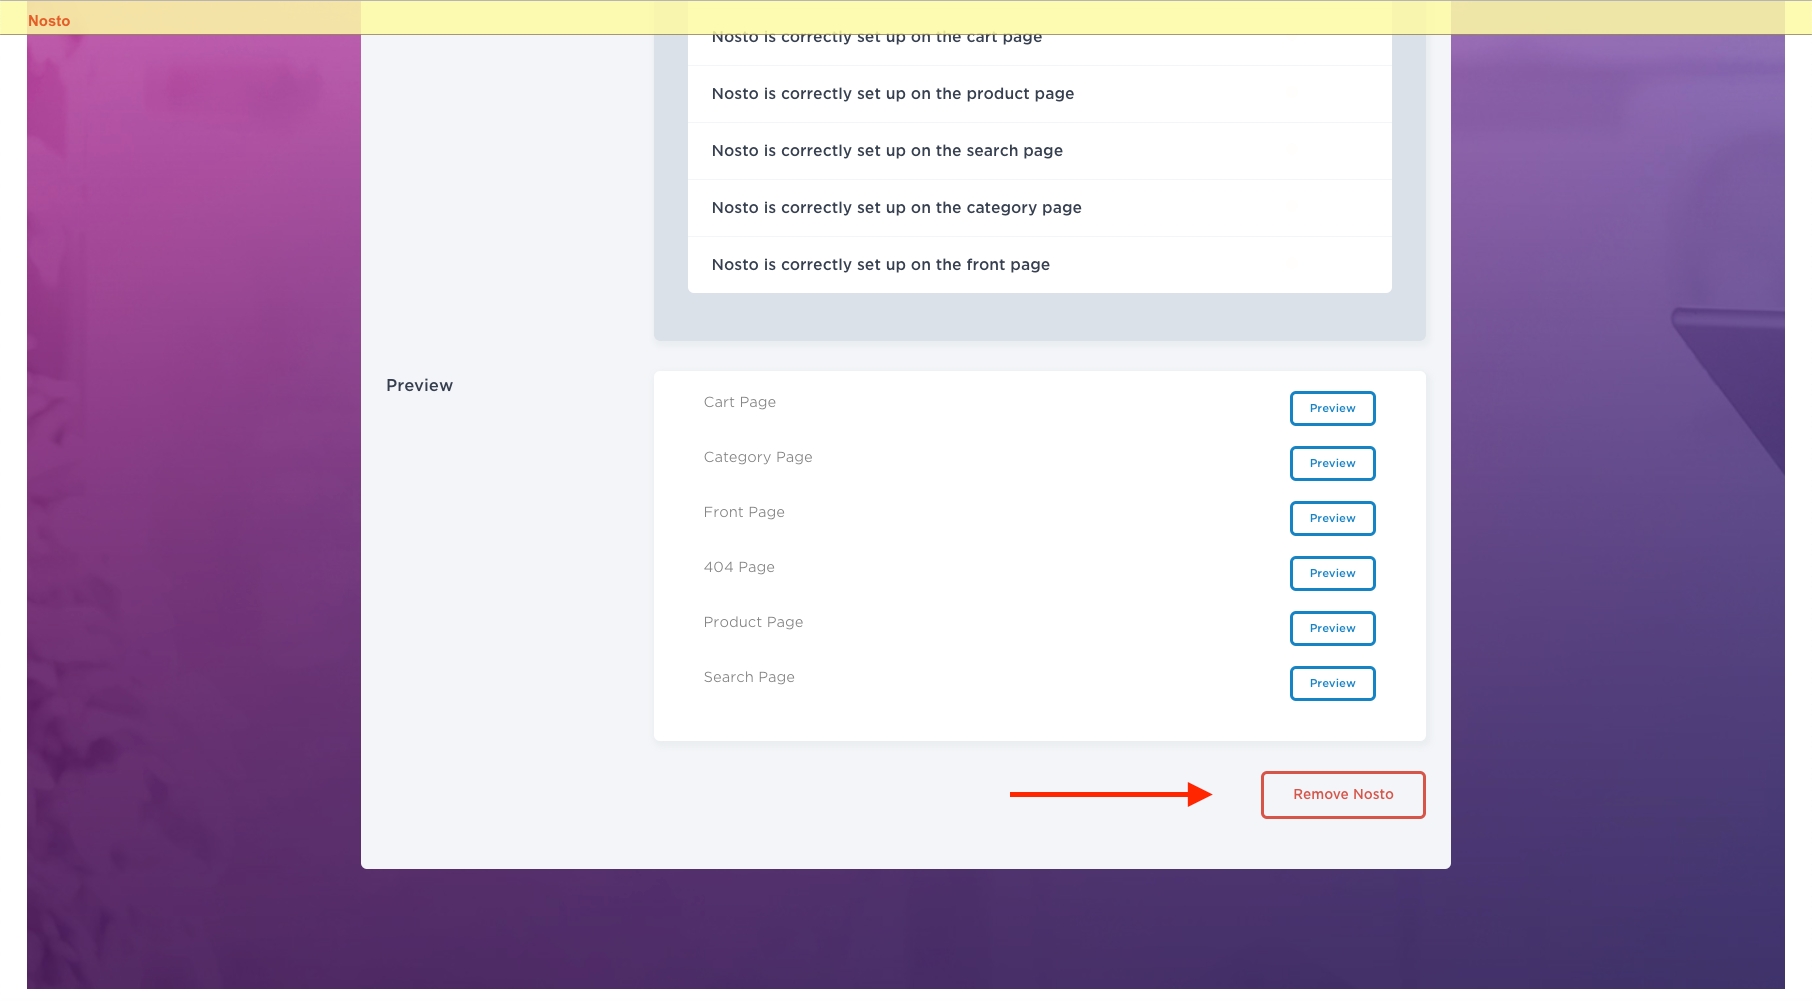Screen dimensions: 1812x1001
Task: Select the Product Page label text
Action: coord(752,622)
